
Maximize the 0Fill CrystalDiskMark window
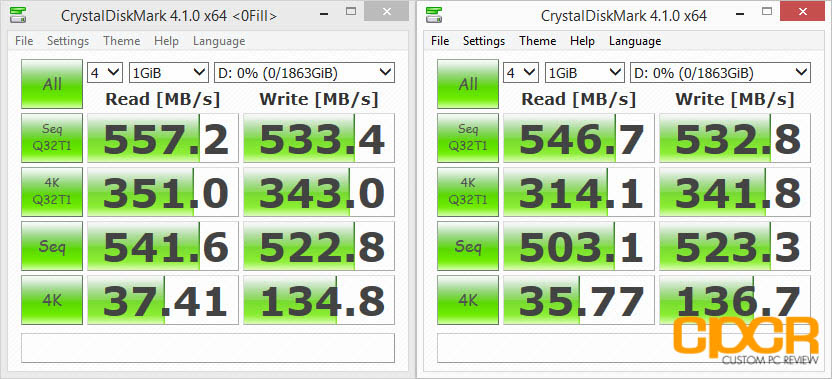351,11
